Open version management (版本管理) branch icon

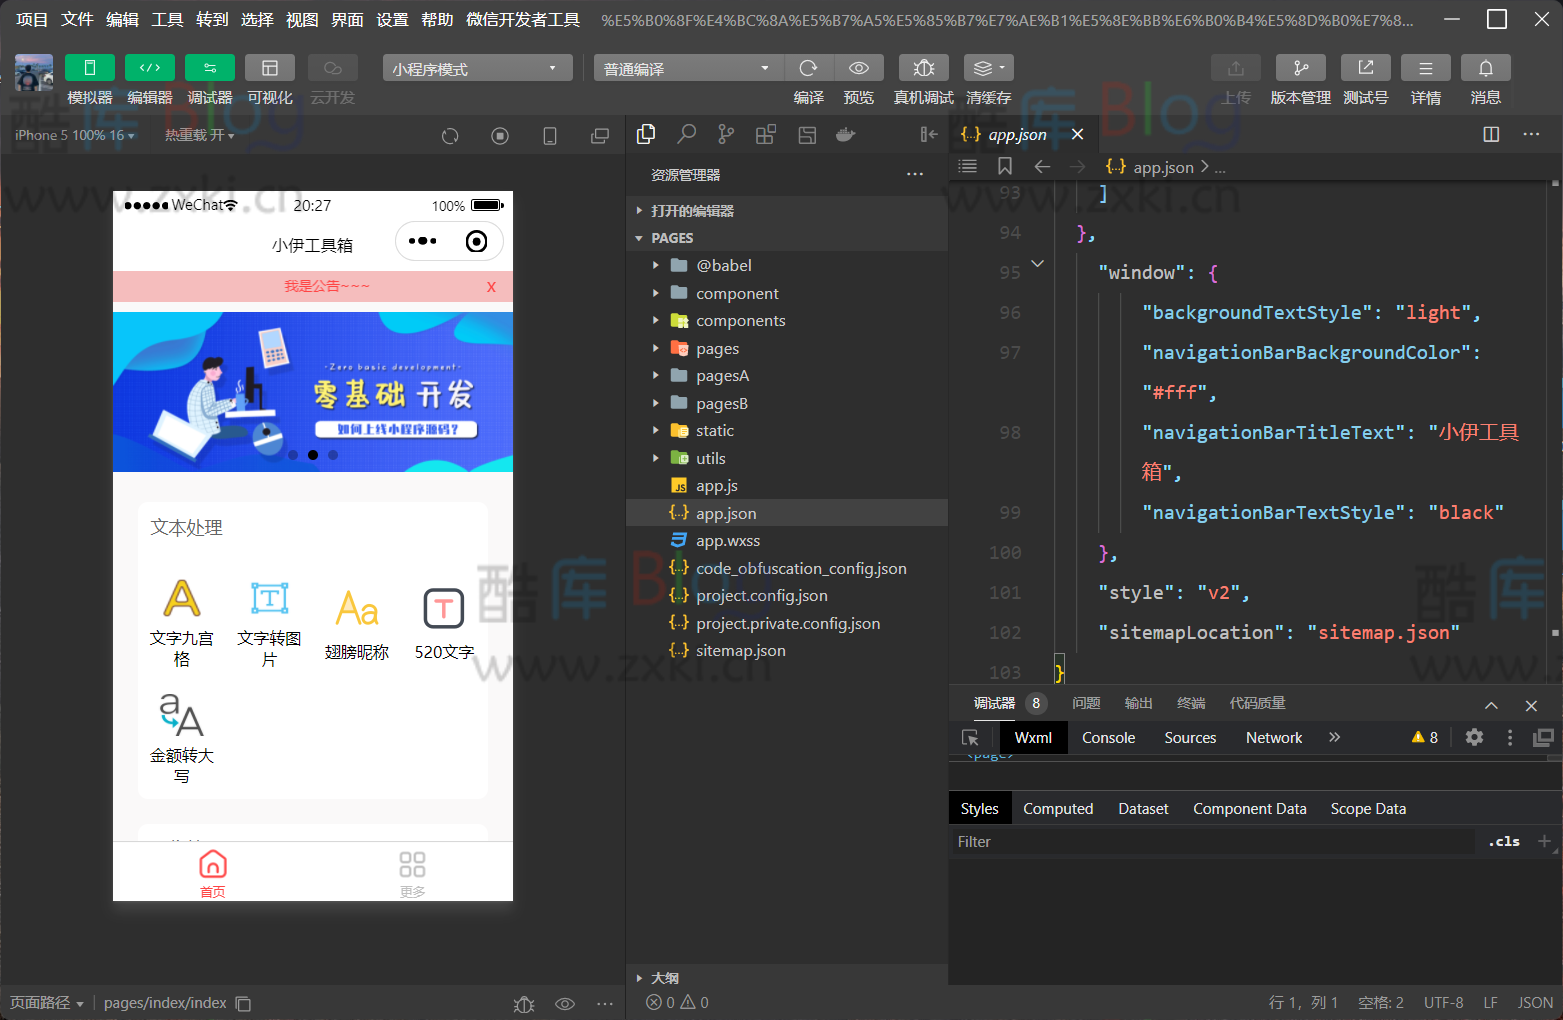[x=1300, y=68]
